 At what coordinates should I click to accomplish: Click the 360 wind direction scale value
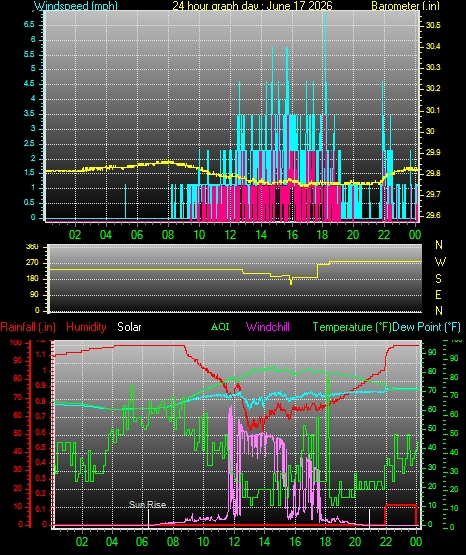(32, 247)
